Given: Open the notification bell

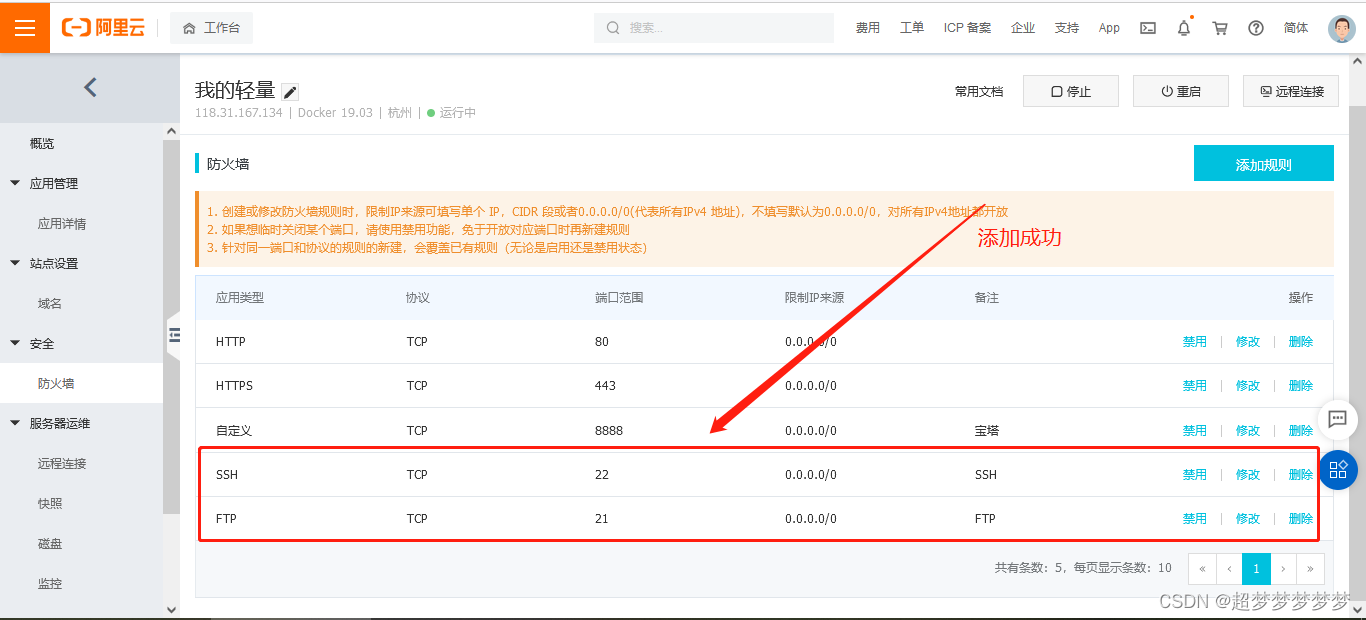Looking at the screenshot, I should [1184, 28].
